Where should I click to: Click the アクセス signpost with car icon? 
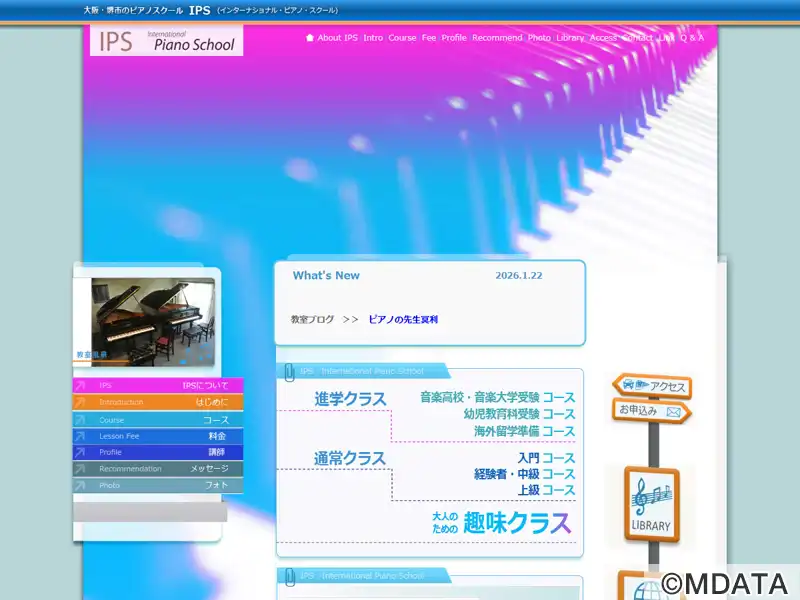tap(651, 386)
